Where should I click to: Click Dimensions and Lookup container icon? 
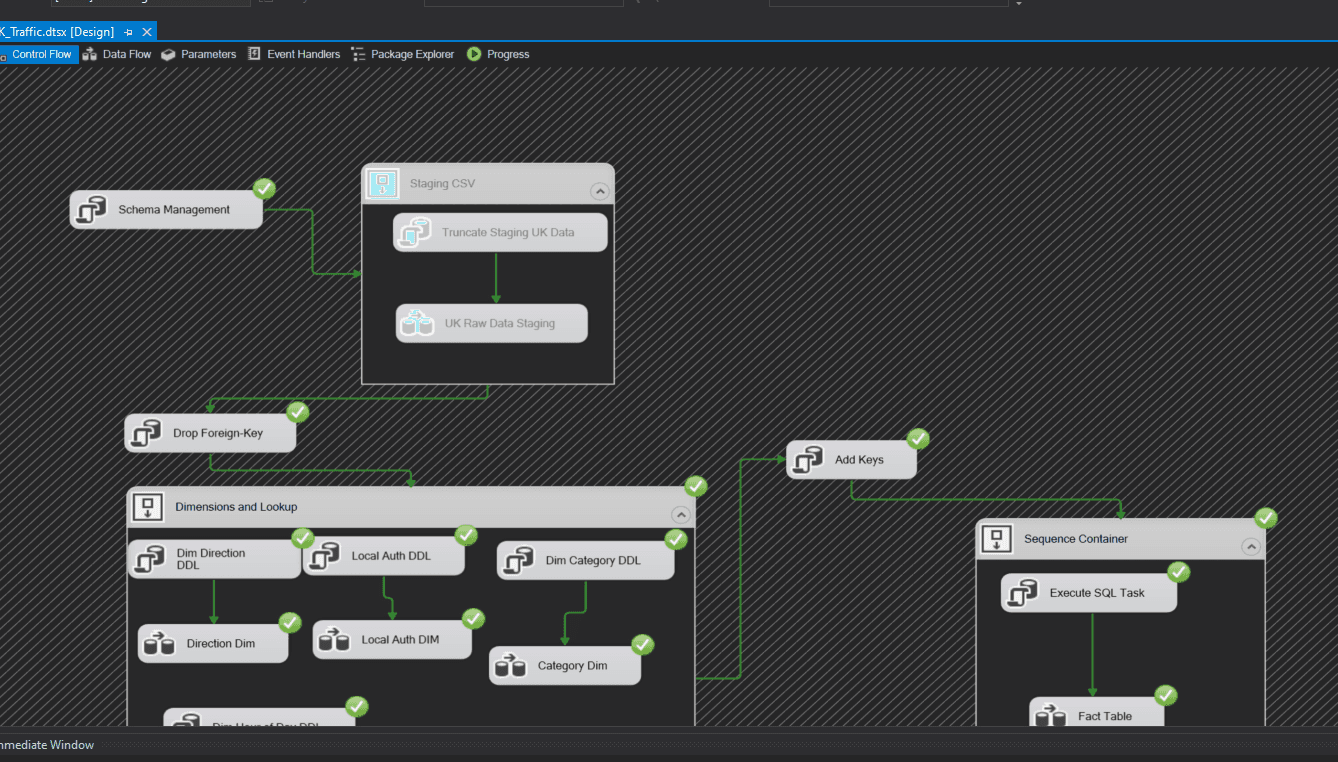click(x=148, y=507)
